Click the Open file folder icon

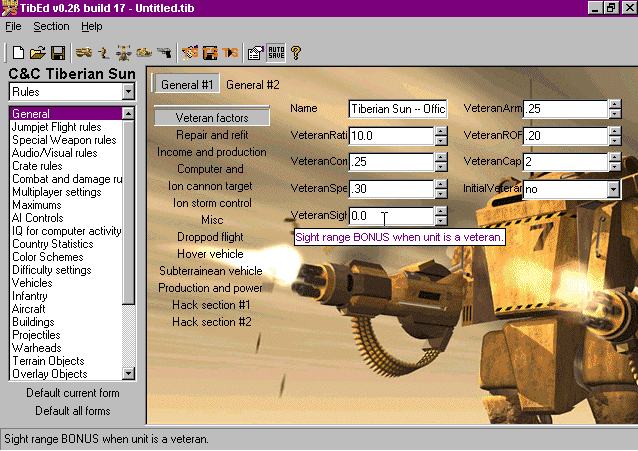click(38, 53)
